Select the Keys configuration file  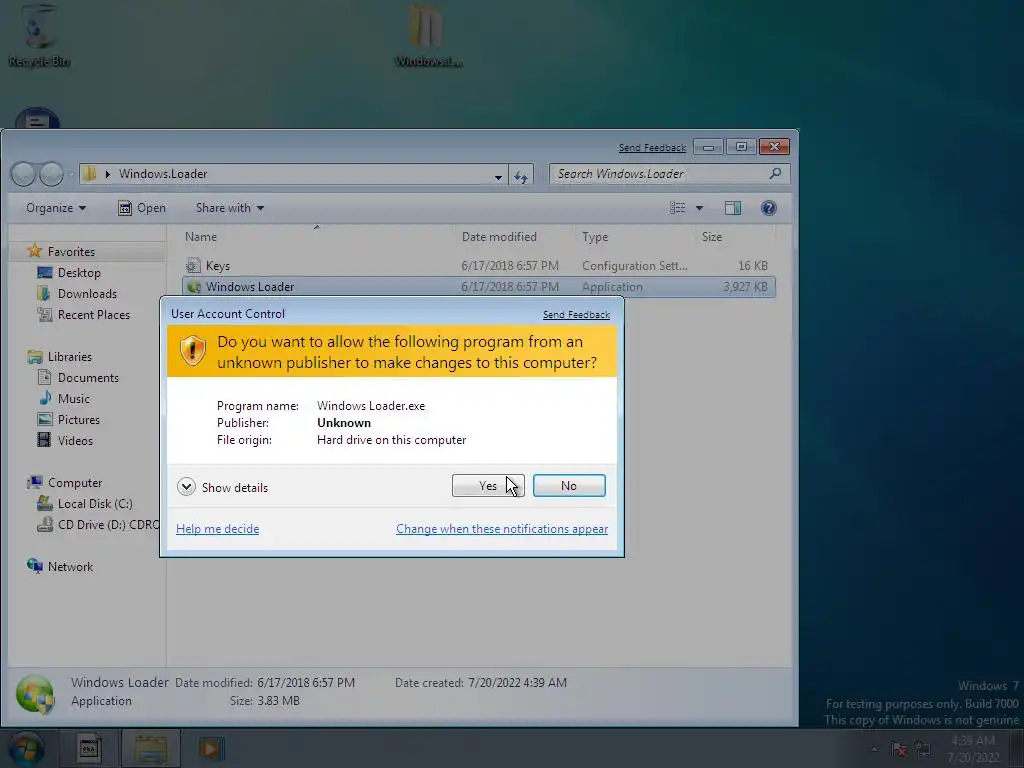478,266
